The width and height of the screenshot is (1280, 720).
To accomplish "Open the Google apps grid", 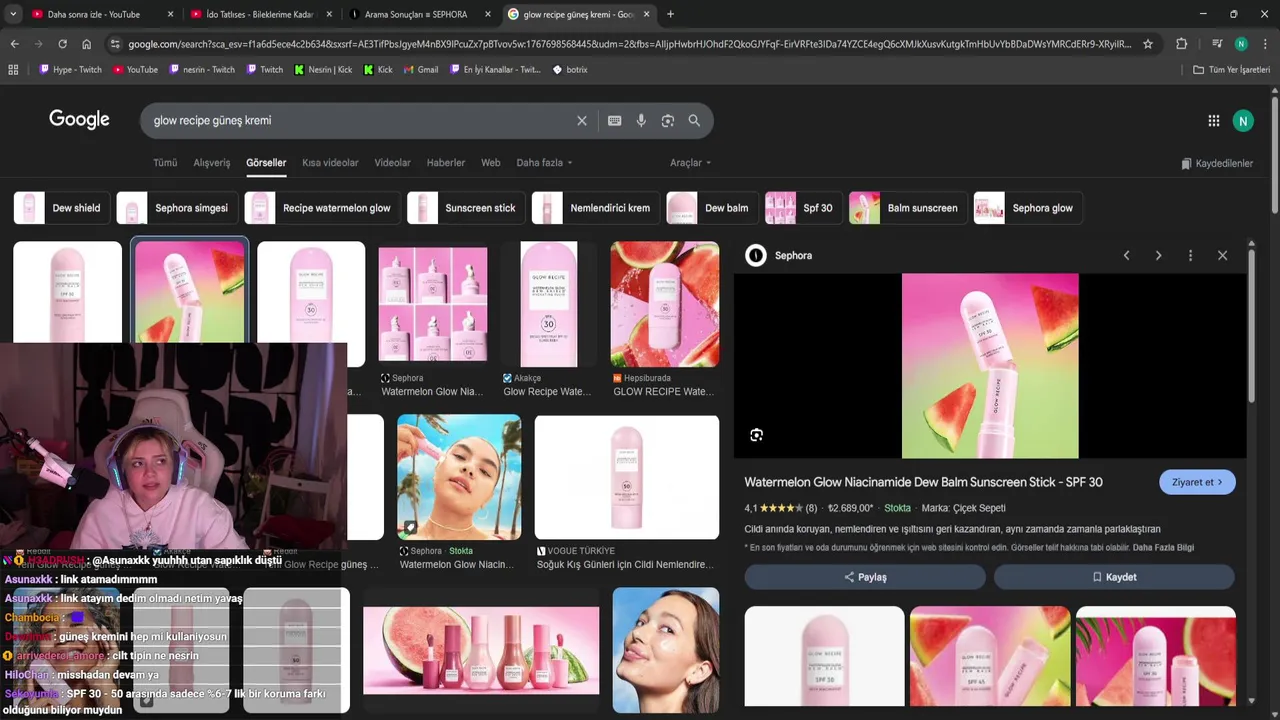I will (x=1213, y=121).
